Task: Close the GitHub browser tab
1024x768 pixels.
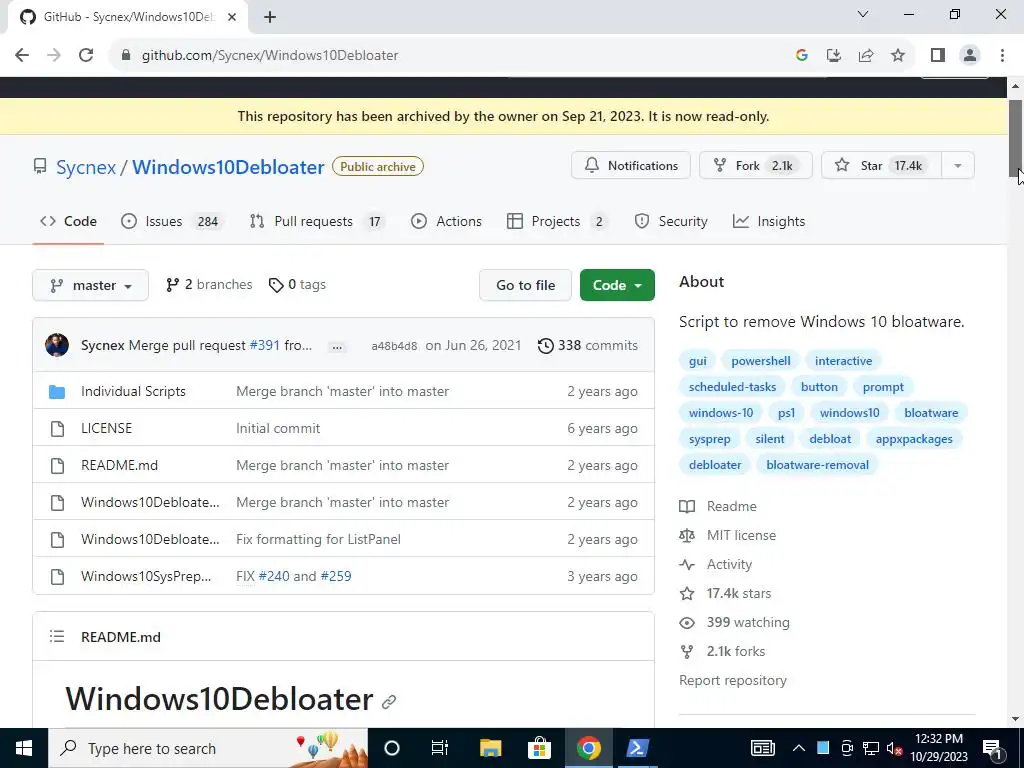Action: (231, 18)
